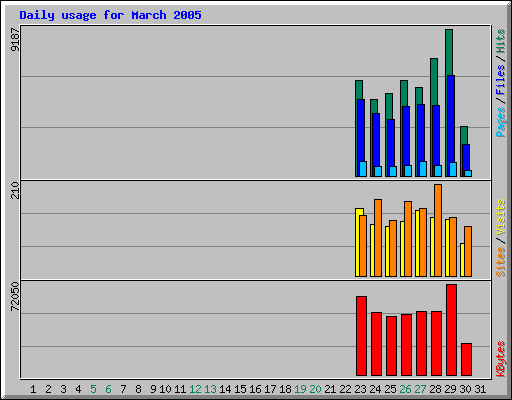The height and width of the screenshot is (400, 512).
Task: Click the green Hits legend label
Action: 500,41
